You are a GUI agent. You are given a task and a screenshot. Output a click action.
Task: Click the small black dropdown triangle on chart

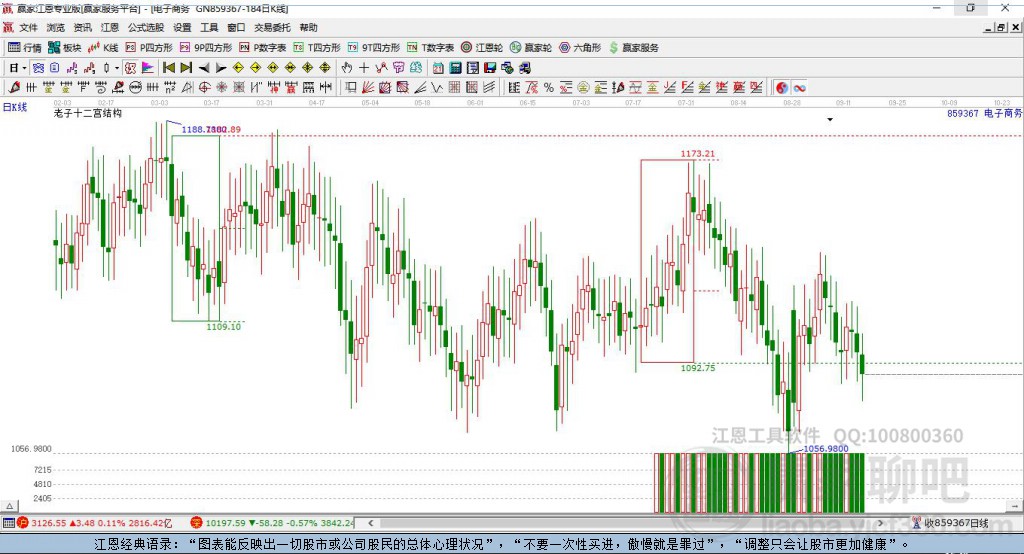click(829, 120)
